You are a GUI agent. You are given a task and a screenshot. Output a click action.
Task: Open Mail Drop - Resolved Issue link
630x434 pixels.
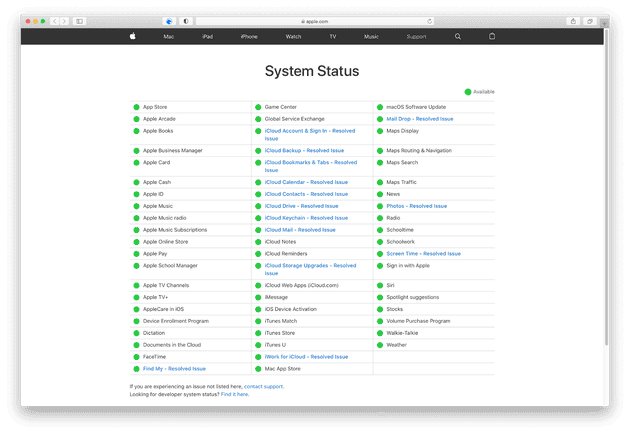[419, 119]
